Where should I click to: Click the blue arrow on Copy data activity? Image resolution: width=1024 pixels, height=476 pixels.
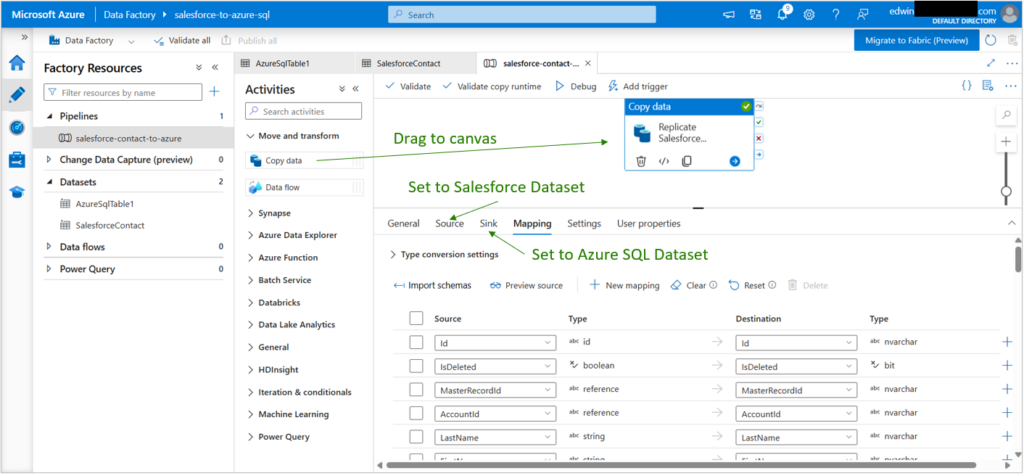[x=735, y=161]
